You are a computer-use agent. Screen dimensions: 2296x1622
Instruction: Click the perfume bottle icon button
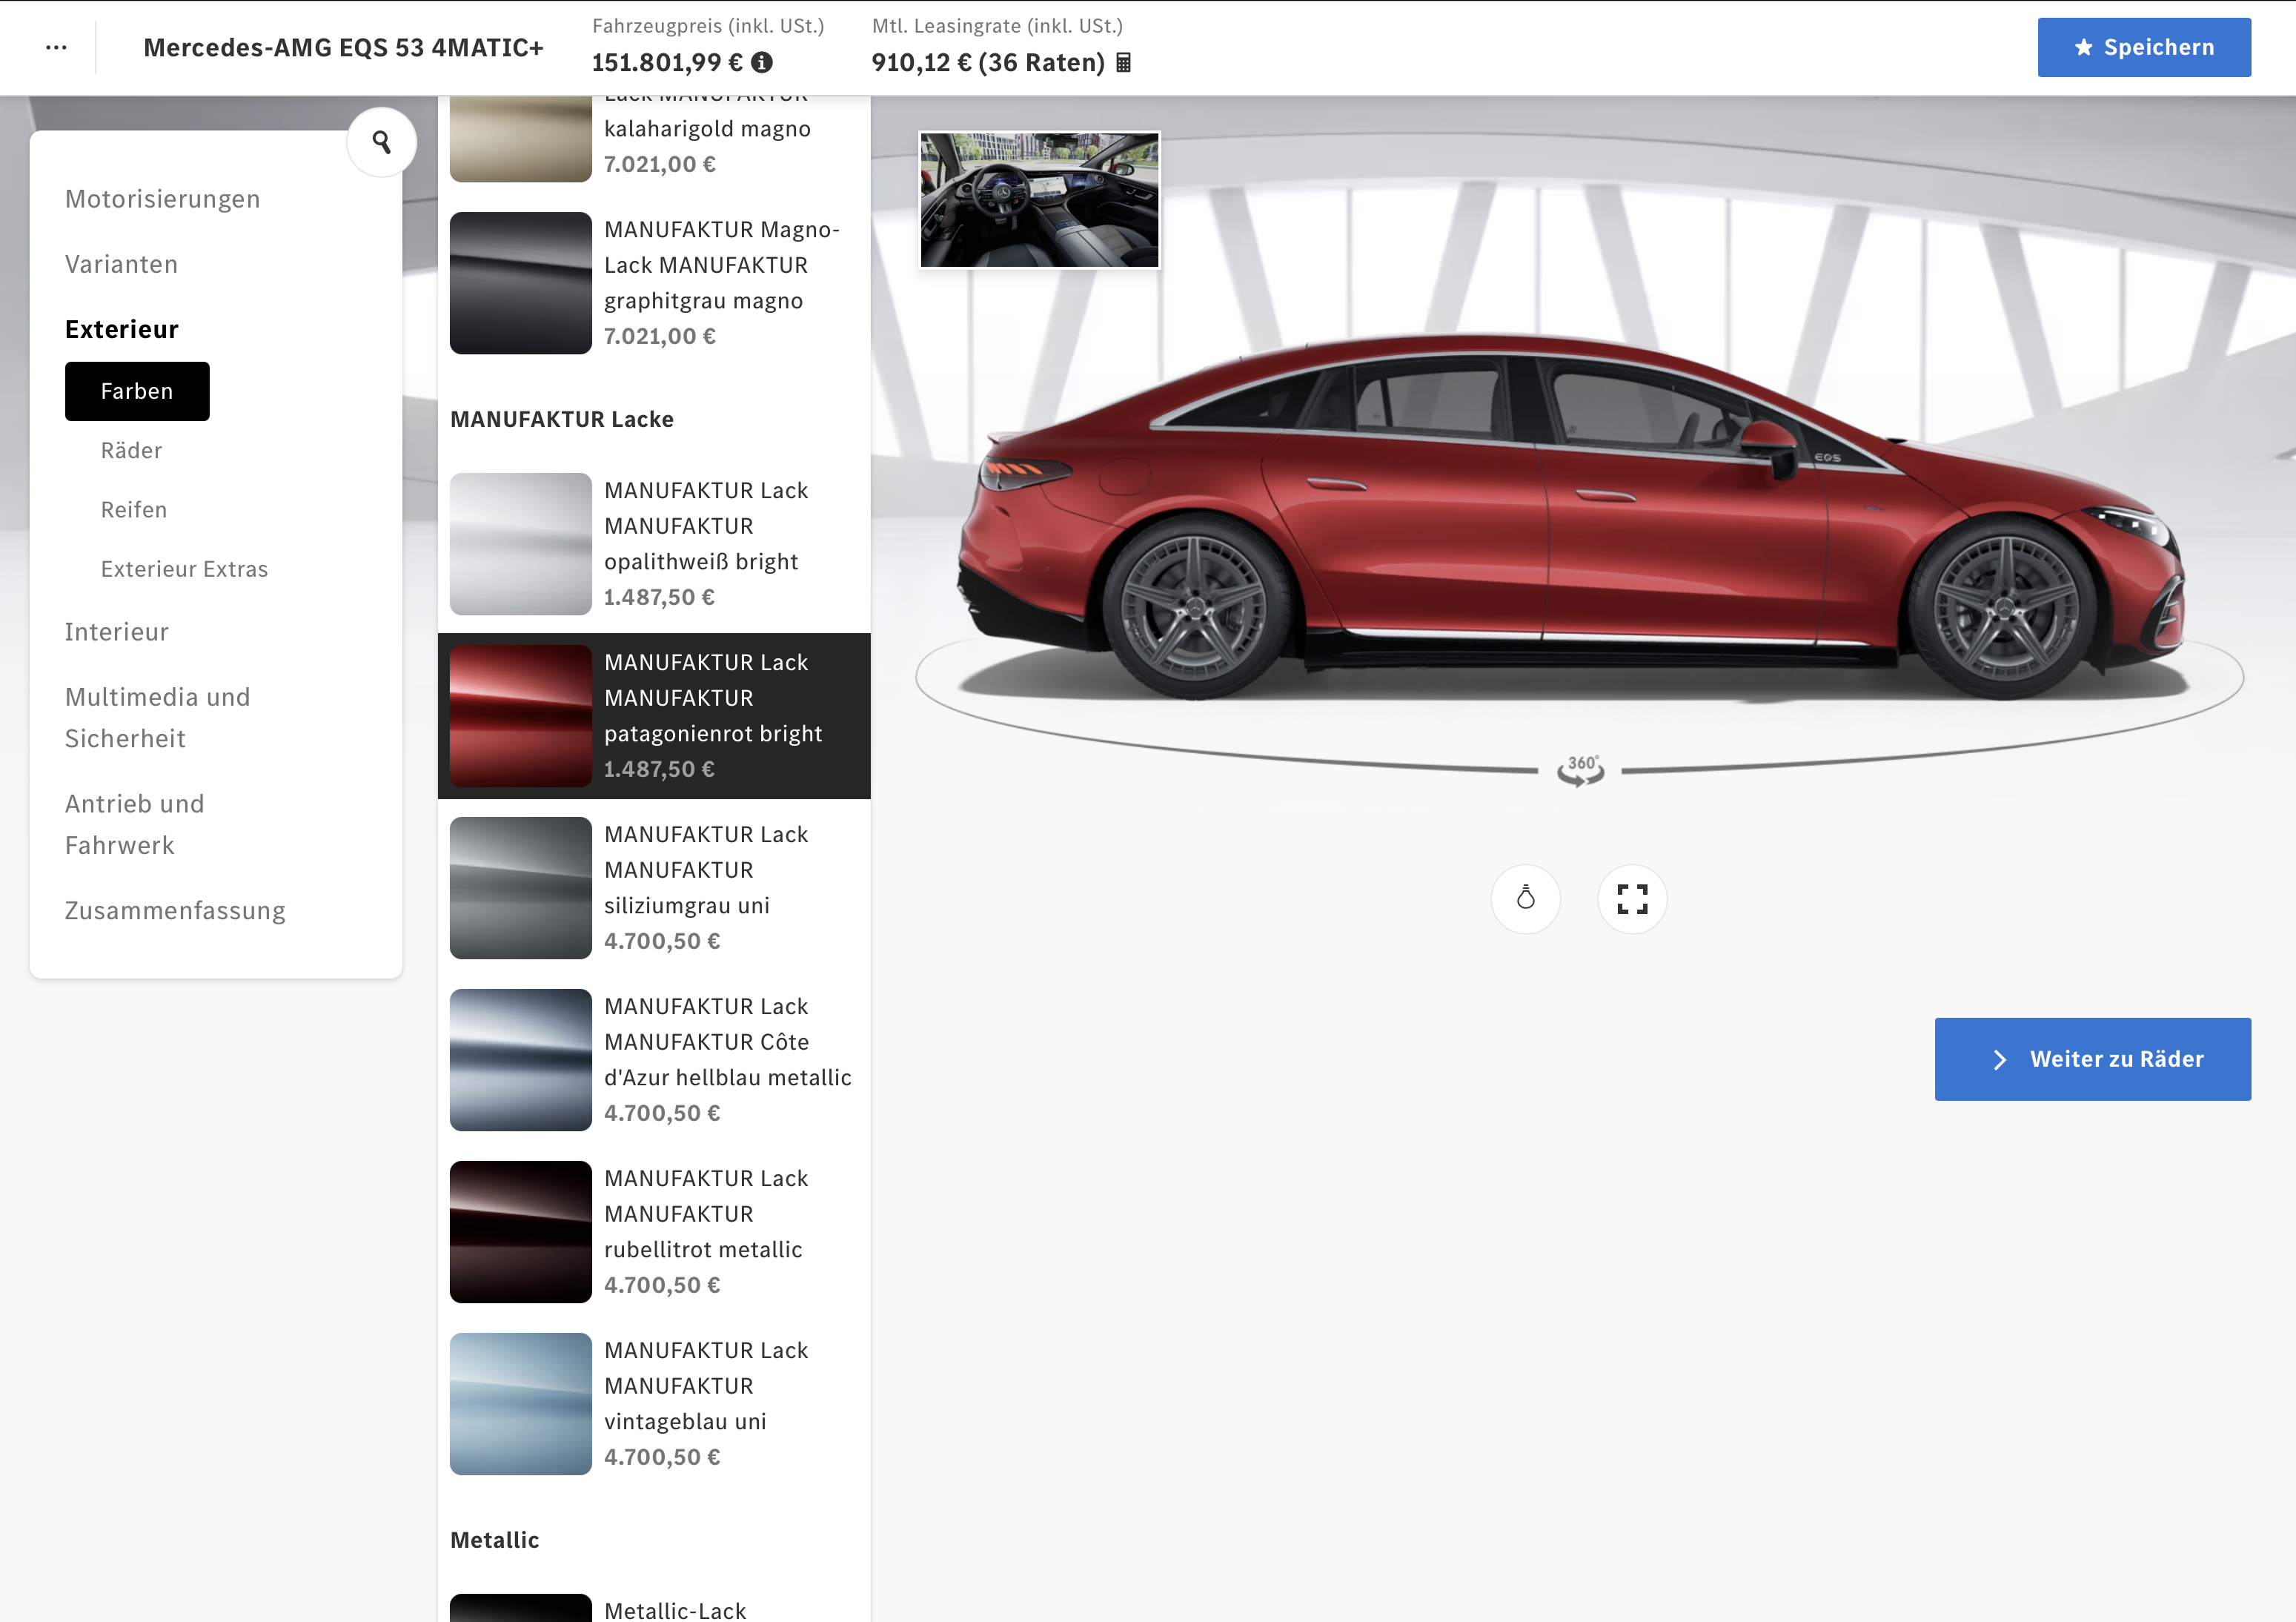pyautogui.click(x=1525, y=898)
